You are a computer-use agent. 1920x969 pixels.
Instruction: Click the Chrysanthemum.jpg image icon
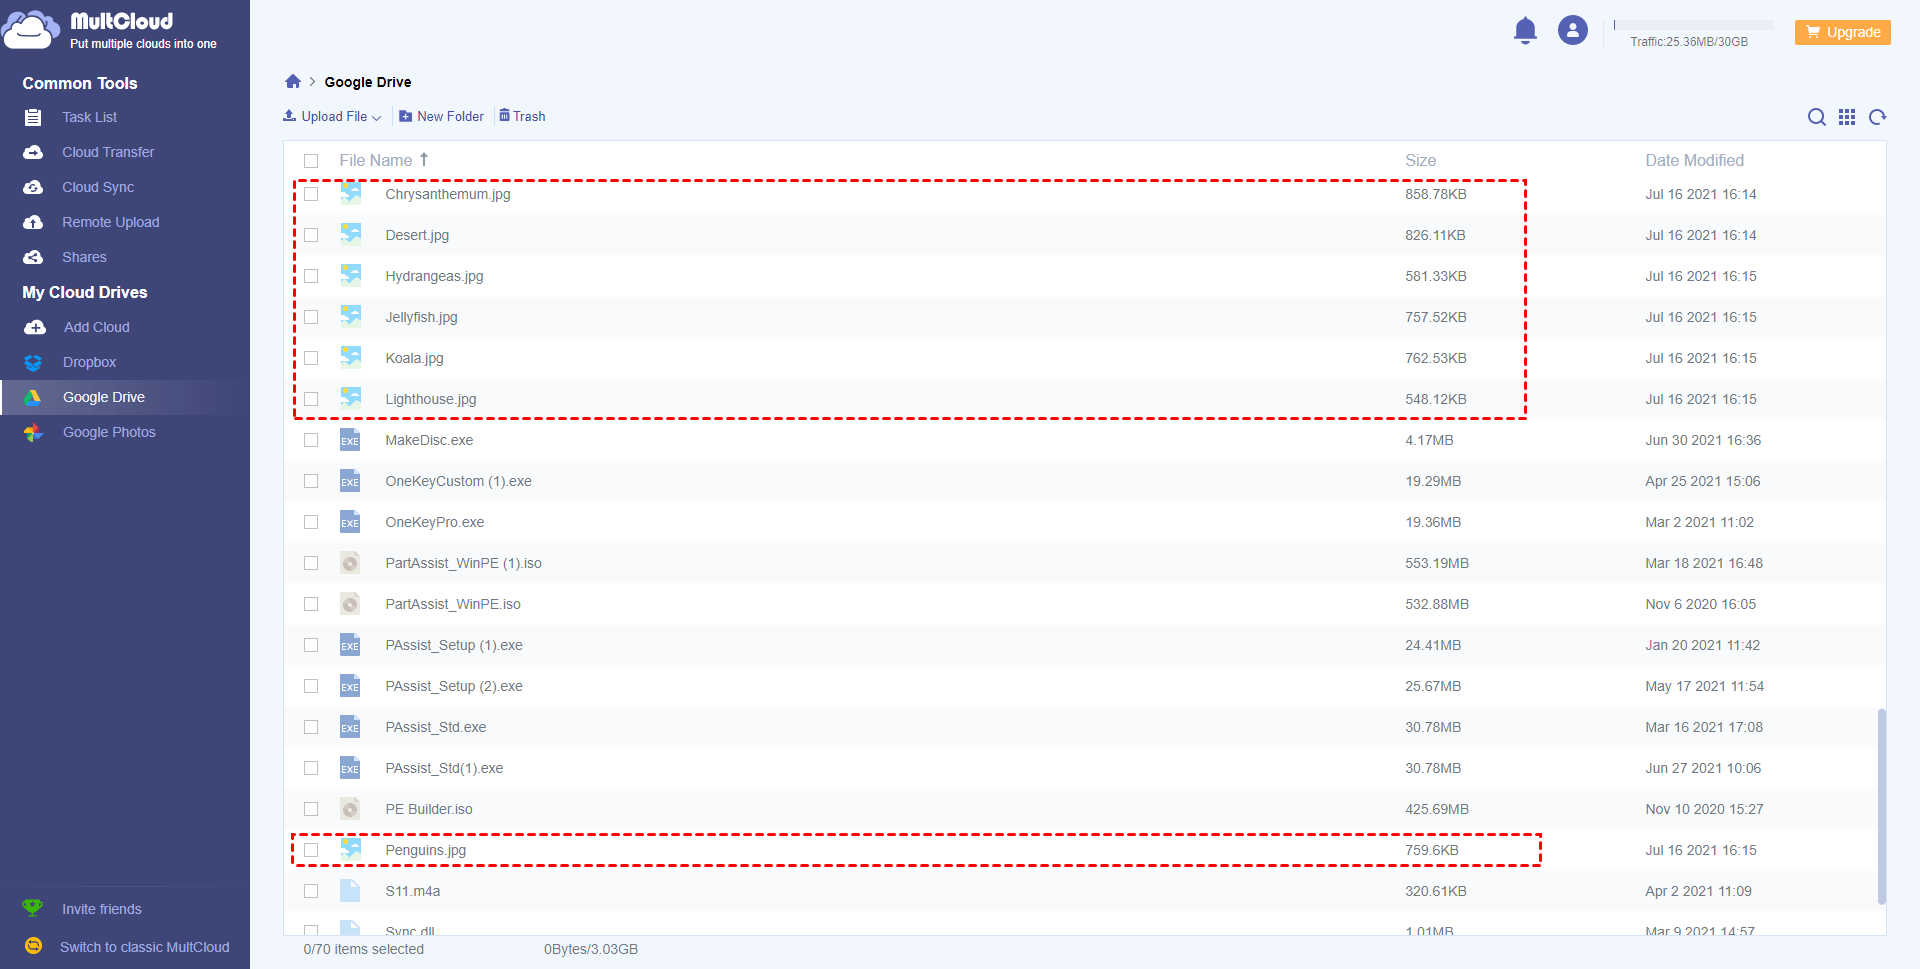(350, 194)
